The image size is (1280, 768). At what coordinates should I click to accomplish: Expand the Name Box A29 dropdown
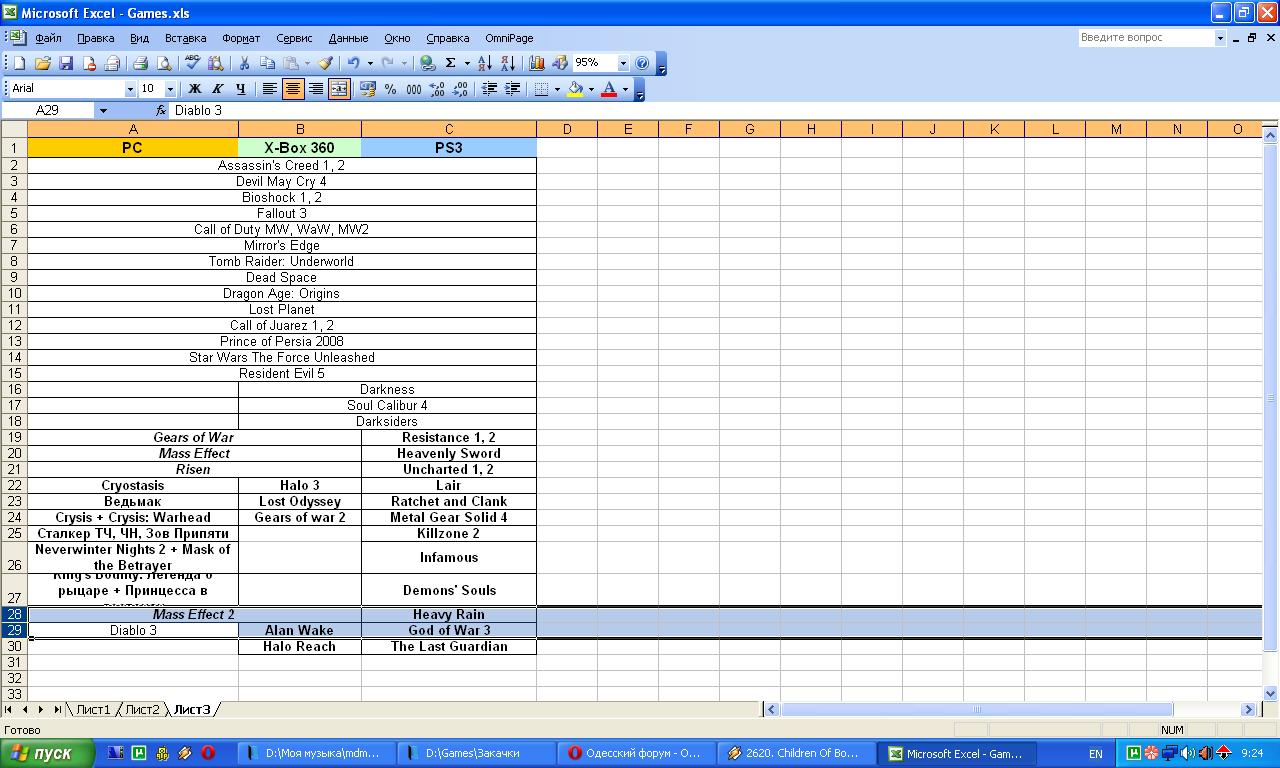coord(103,110)
